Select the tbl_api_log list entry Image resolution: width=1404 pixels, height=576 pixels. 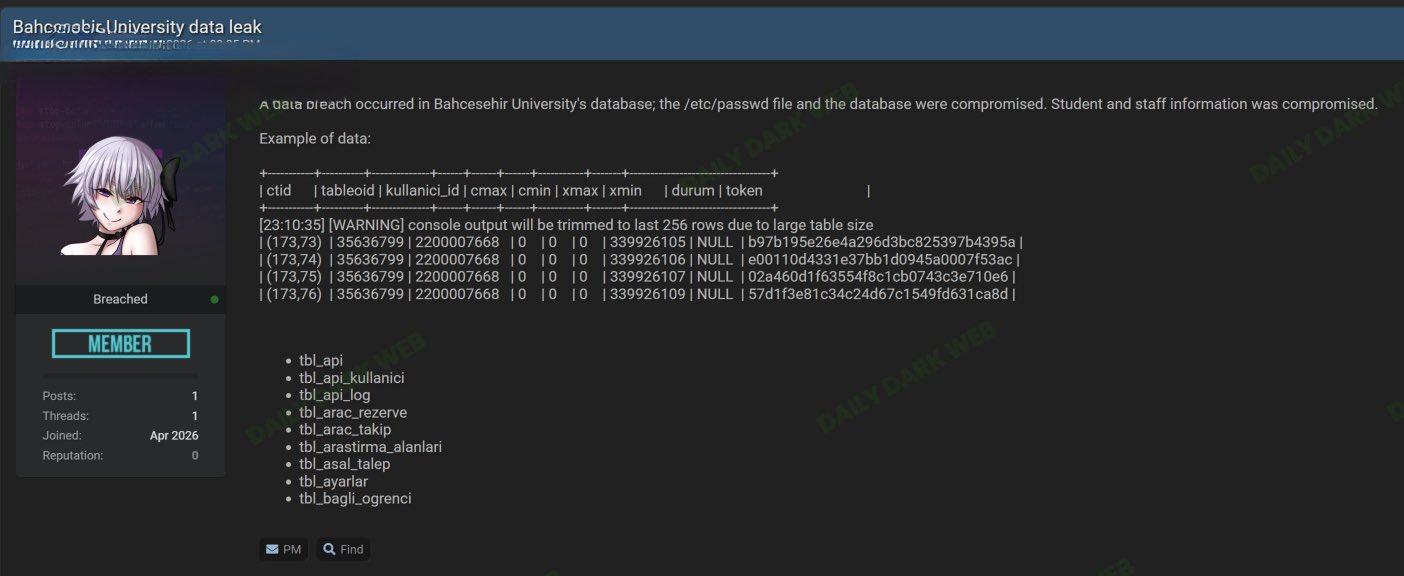click(x=335, y=395)
